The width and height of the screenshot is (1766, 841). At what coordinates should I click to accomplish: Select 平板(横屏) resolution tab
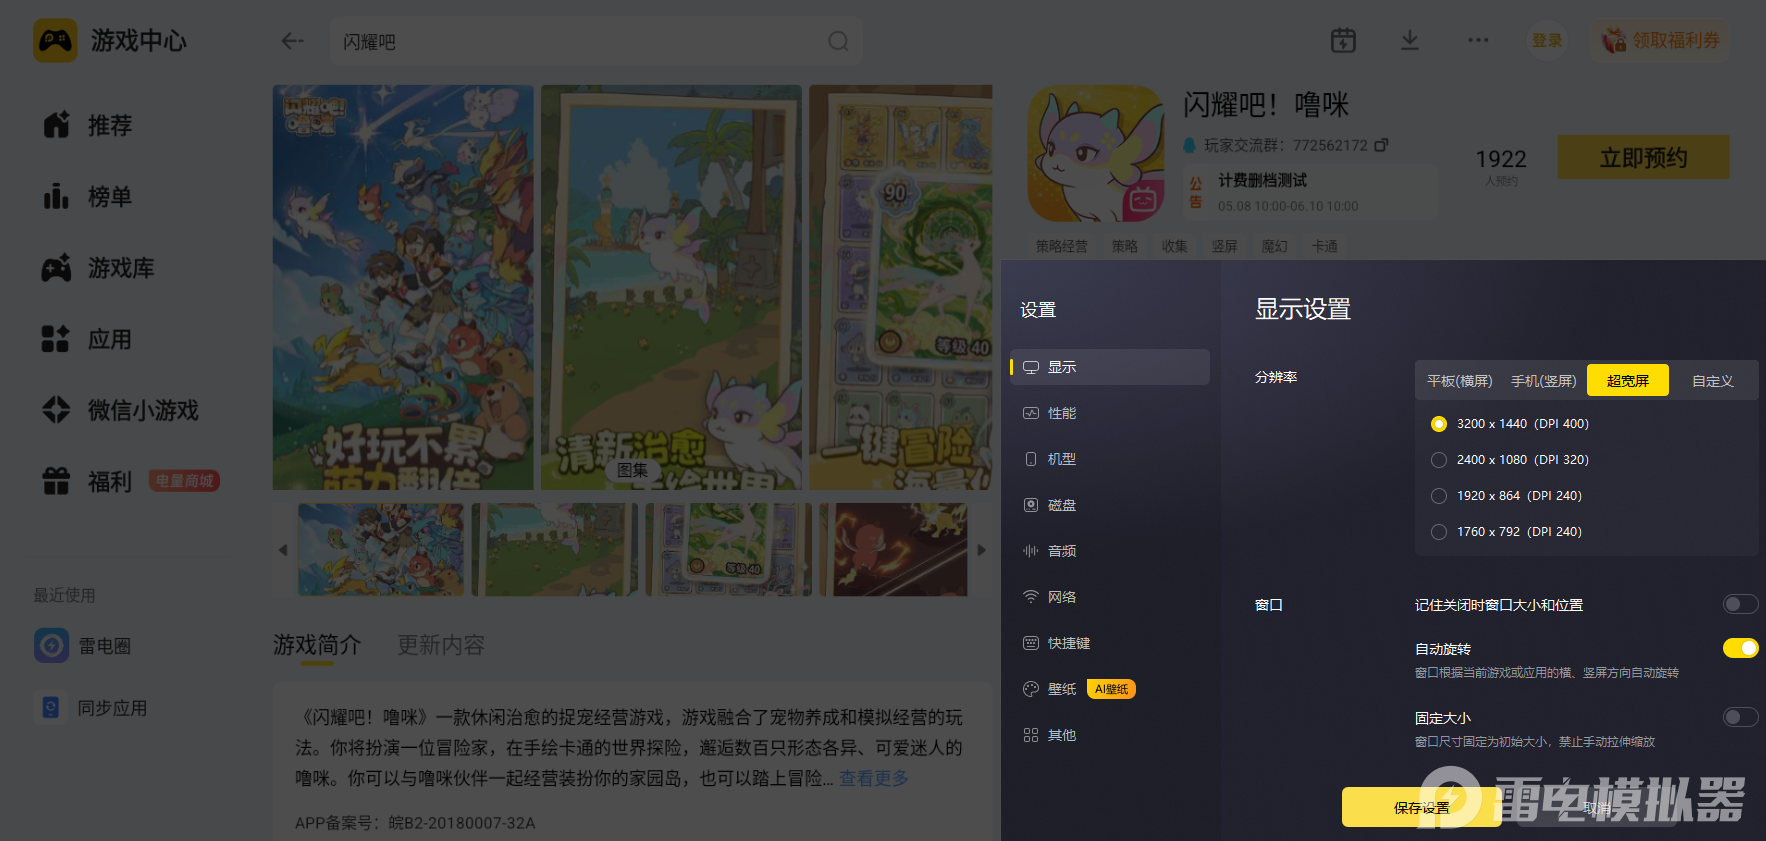click(1459, 381)
